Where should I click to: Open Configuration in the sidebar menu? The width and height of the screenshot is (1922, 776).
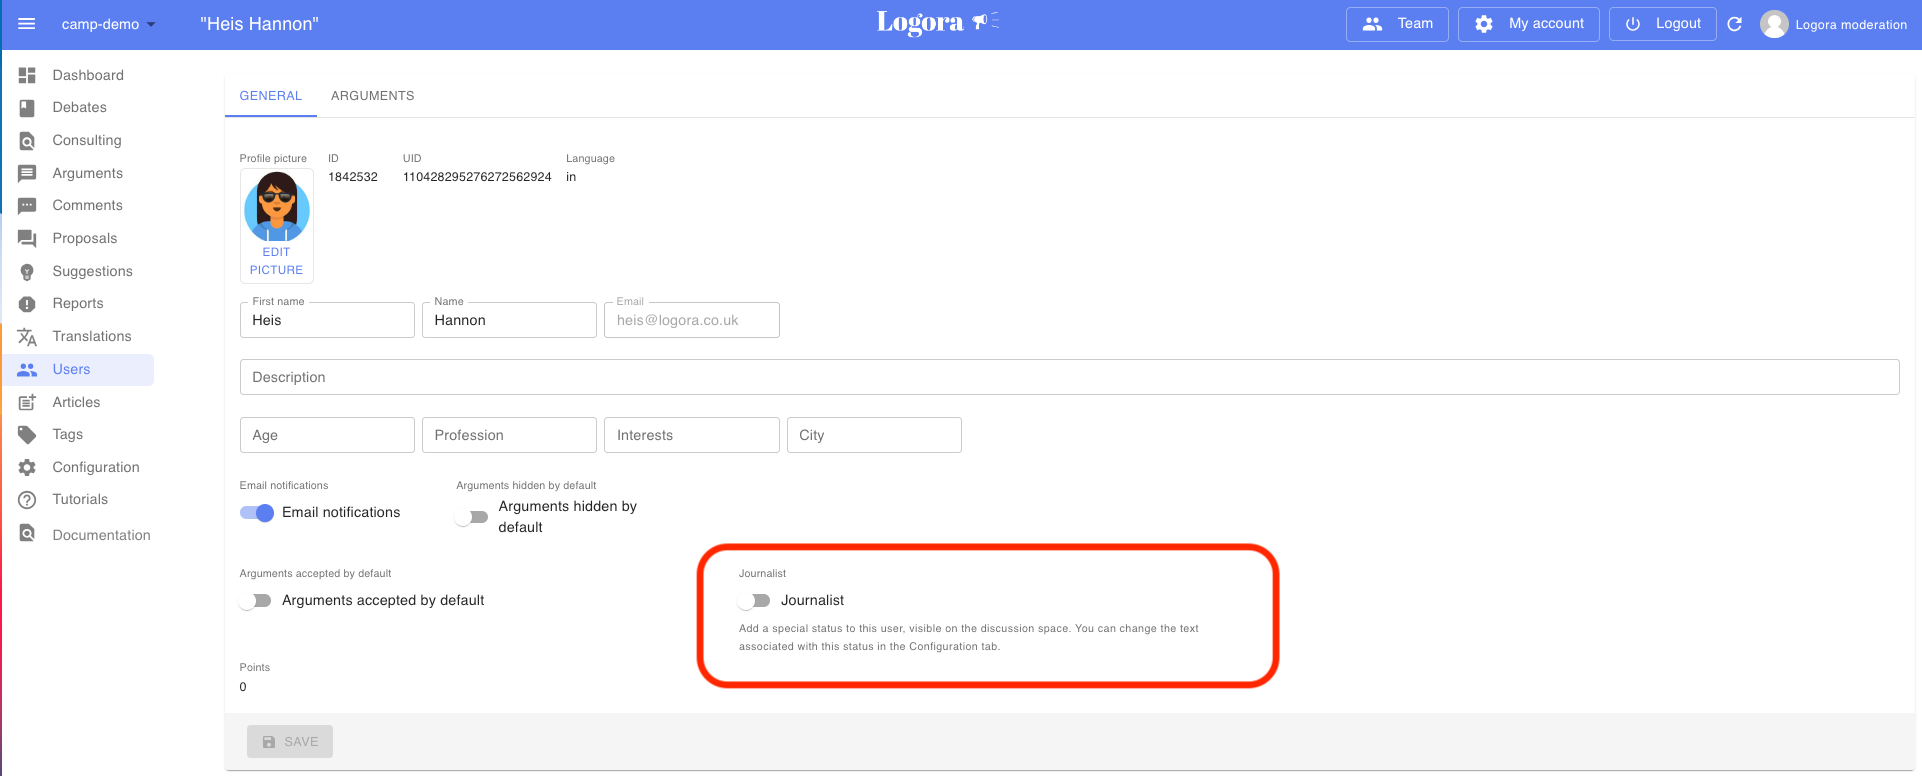coord(96,467)
